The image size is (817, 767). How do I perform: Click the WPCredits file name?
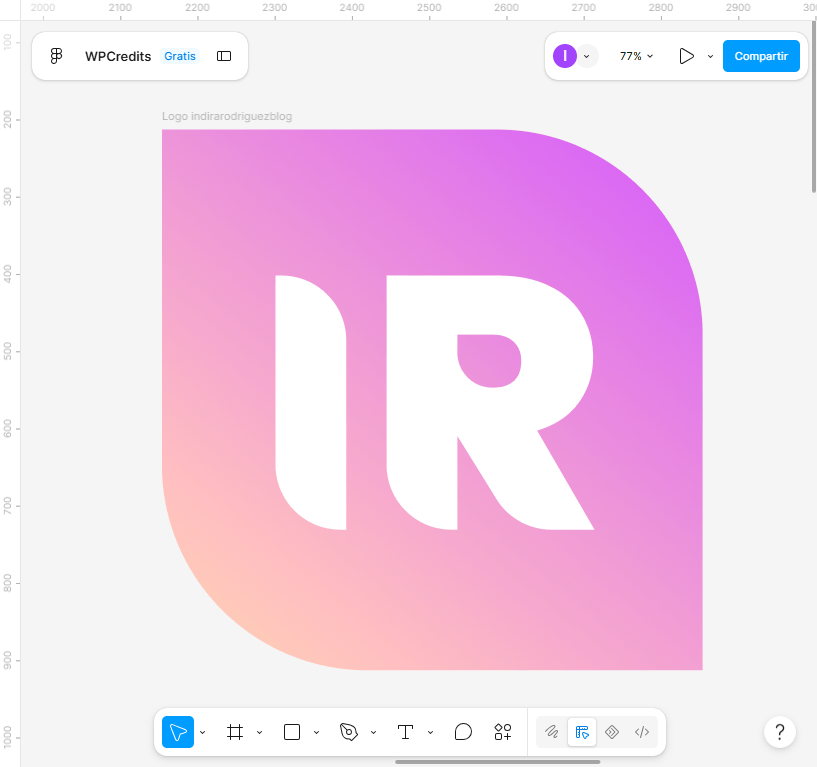pos(118,56)
